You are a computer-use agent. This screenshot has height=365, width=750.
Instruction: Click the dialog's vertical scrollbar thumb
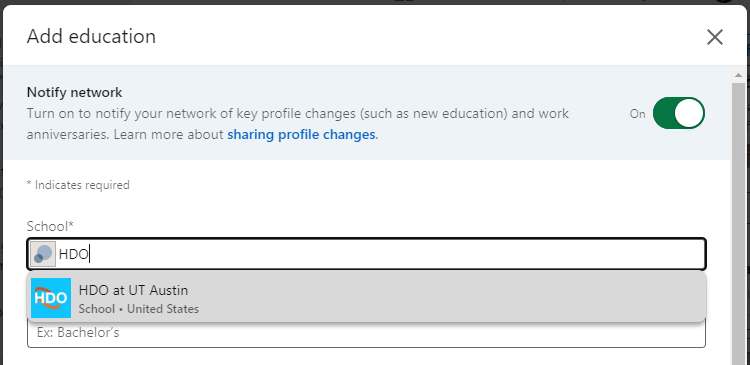[739, 222]
